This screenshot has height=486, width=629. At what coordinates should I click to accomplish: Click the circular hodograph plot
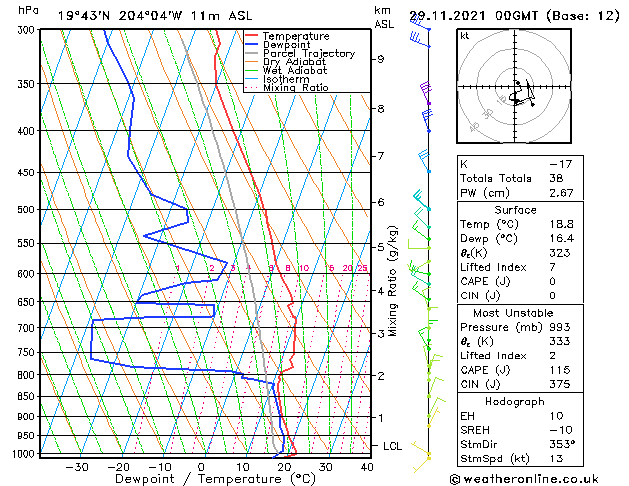515,86
